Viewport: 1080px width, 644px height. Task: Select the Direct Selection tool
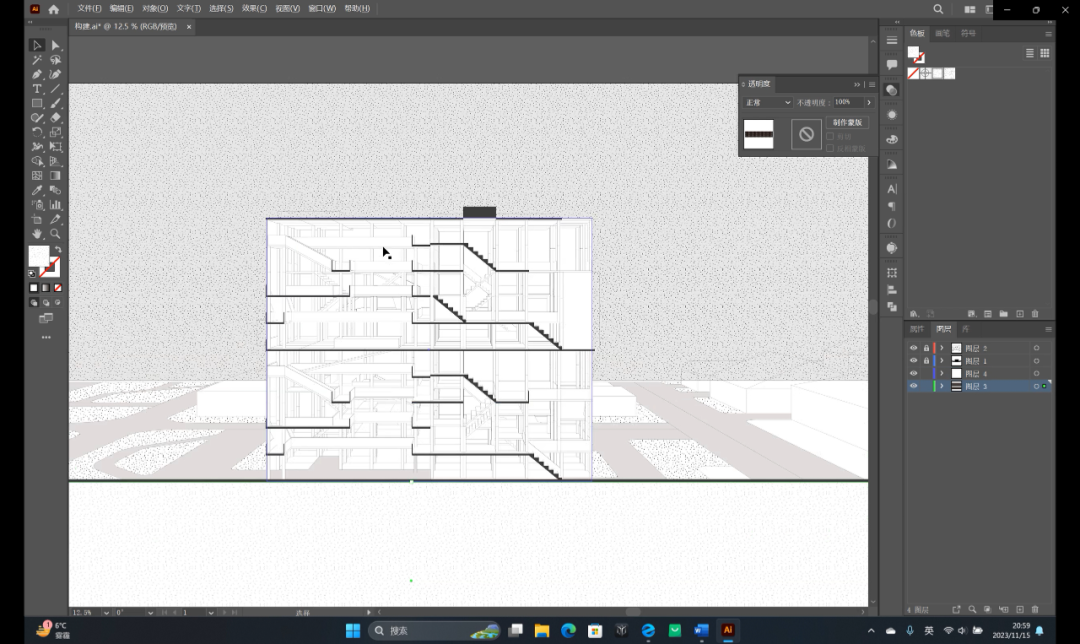pyautogui.click(x=56, y=45)
